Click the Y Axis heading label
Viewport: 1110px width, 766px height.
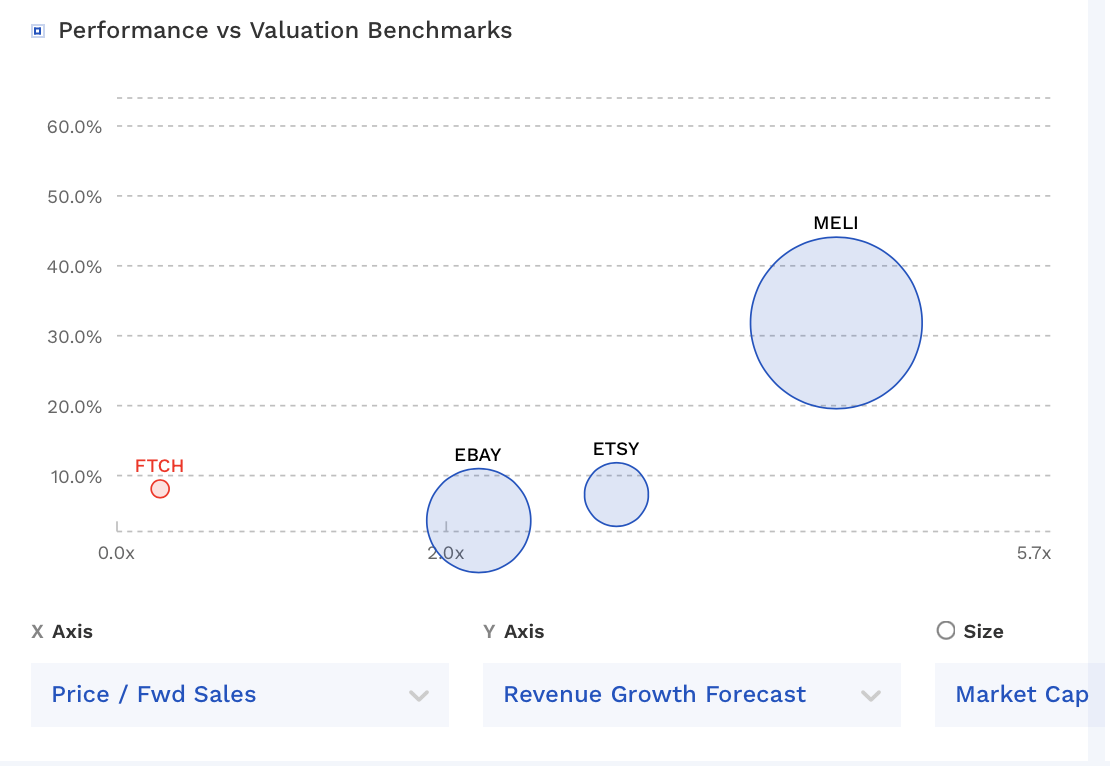[515, 631]
